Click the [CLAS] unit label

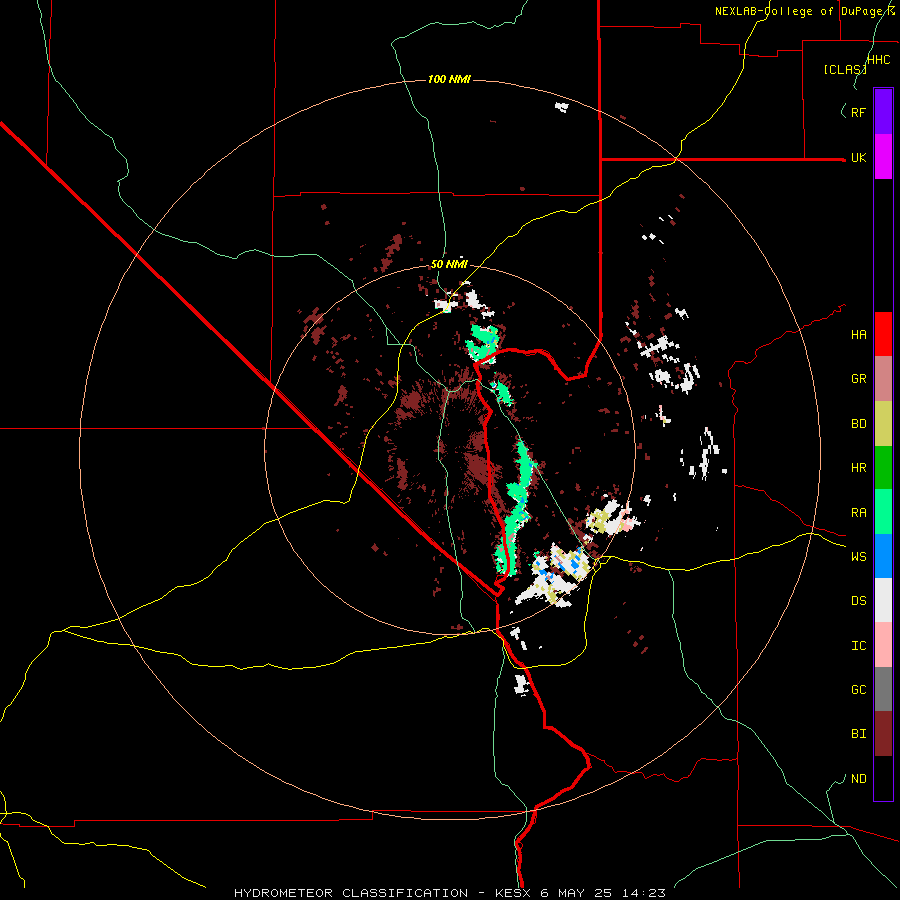click(845, 69)
